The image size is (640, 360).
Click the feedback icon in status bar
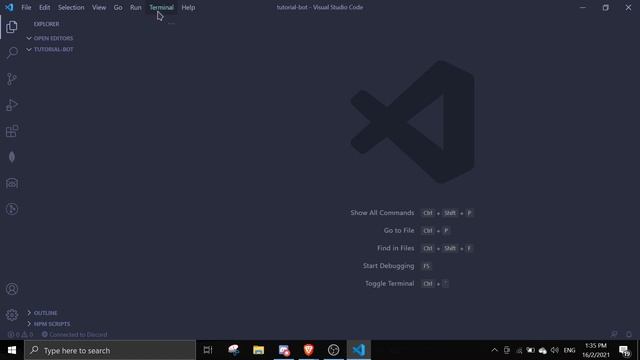tap(614, 334)
